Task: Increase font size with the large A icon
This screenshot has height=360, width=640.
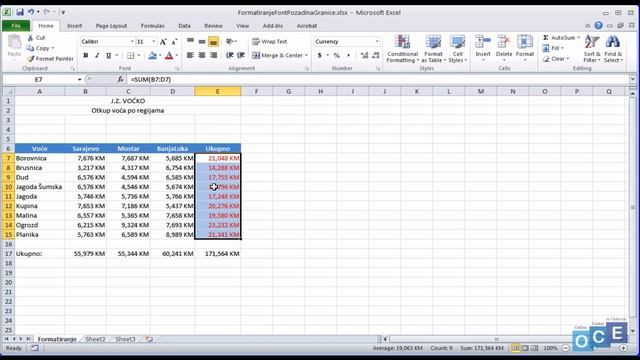Action: [x=163, y=42]
